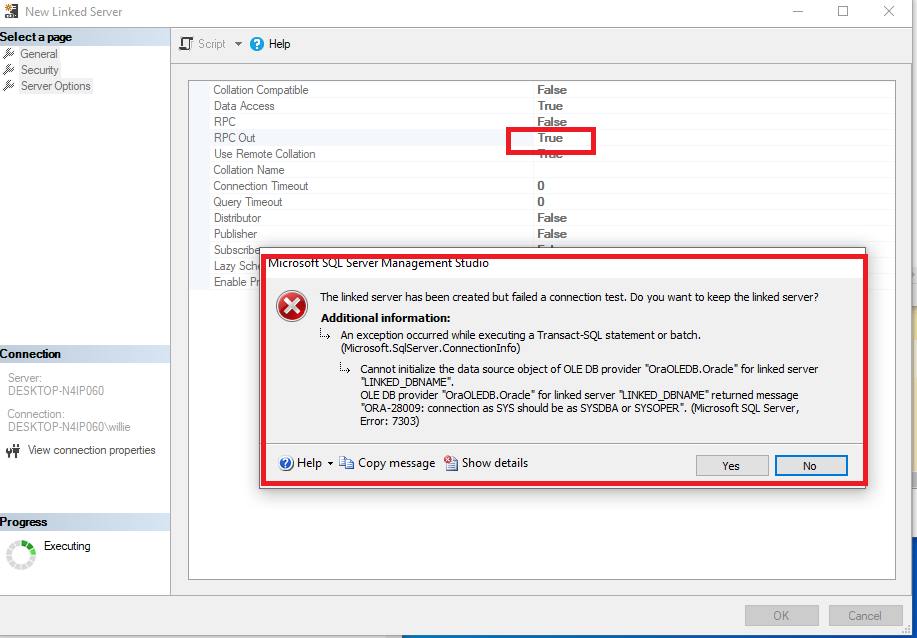This screenshot has height=638, width=917.
Task: Open View connection properties
Action: click(81, 450)
